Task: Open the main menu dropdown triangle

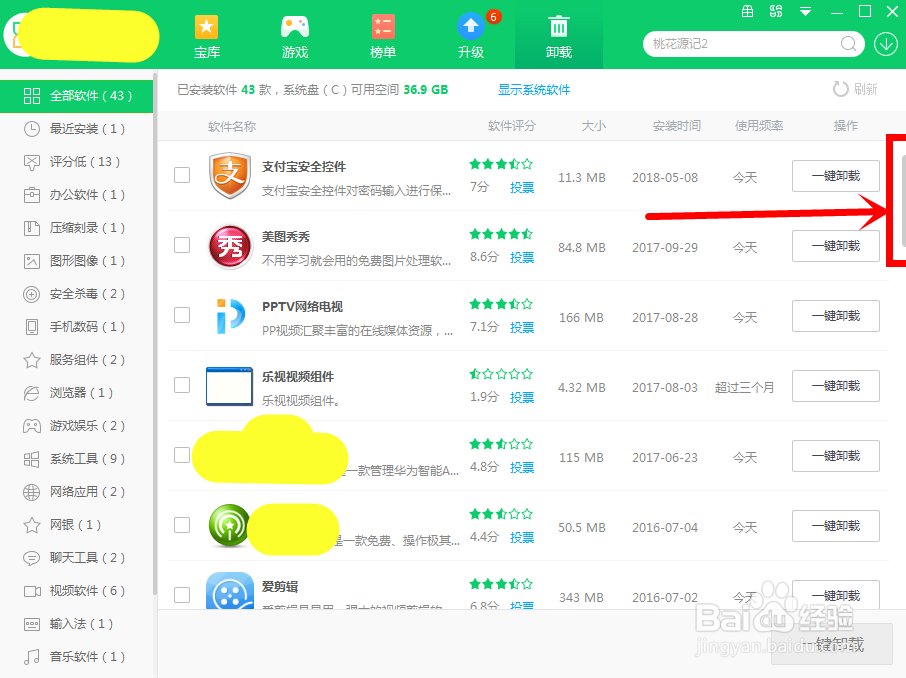Action: point(805,12)
